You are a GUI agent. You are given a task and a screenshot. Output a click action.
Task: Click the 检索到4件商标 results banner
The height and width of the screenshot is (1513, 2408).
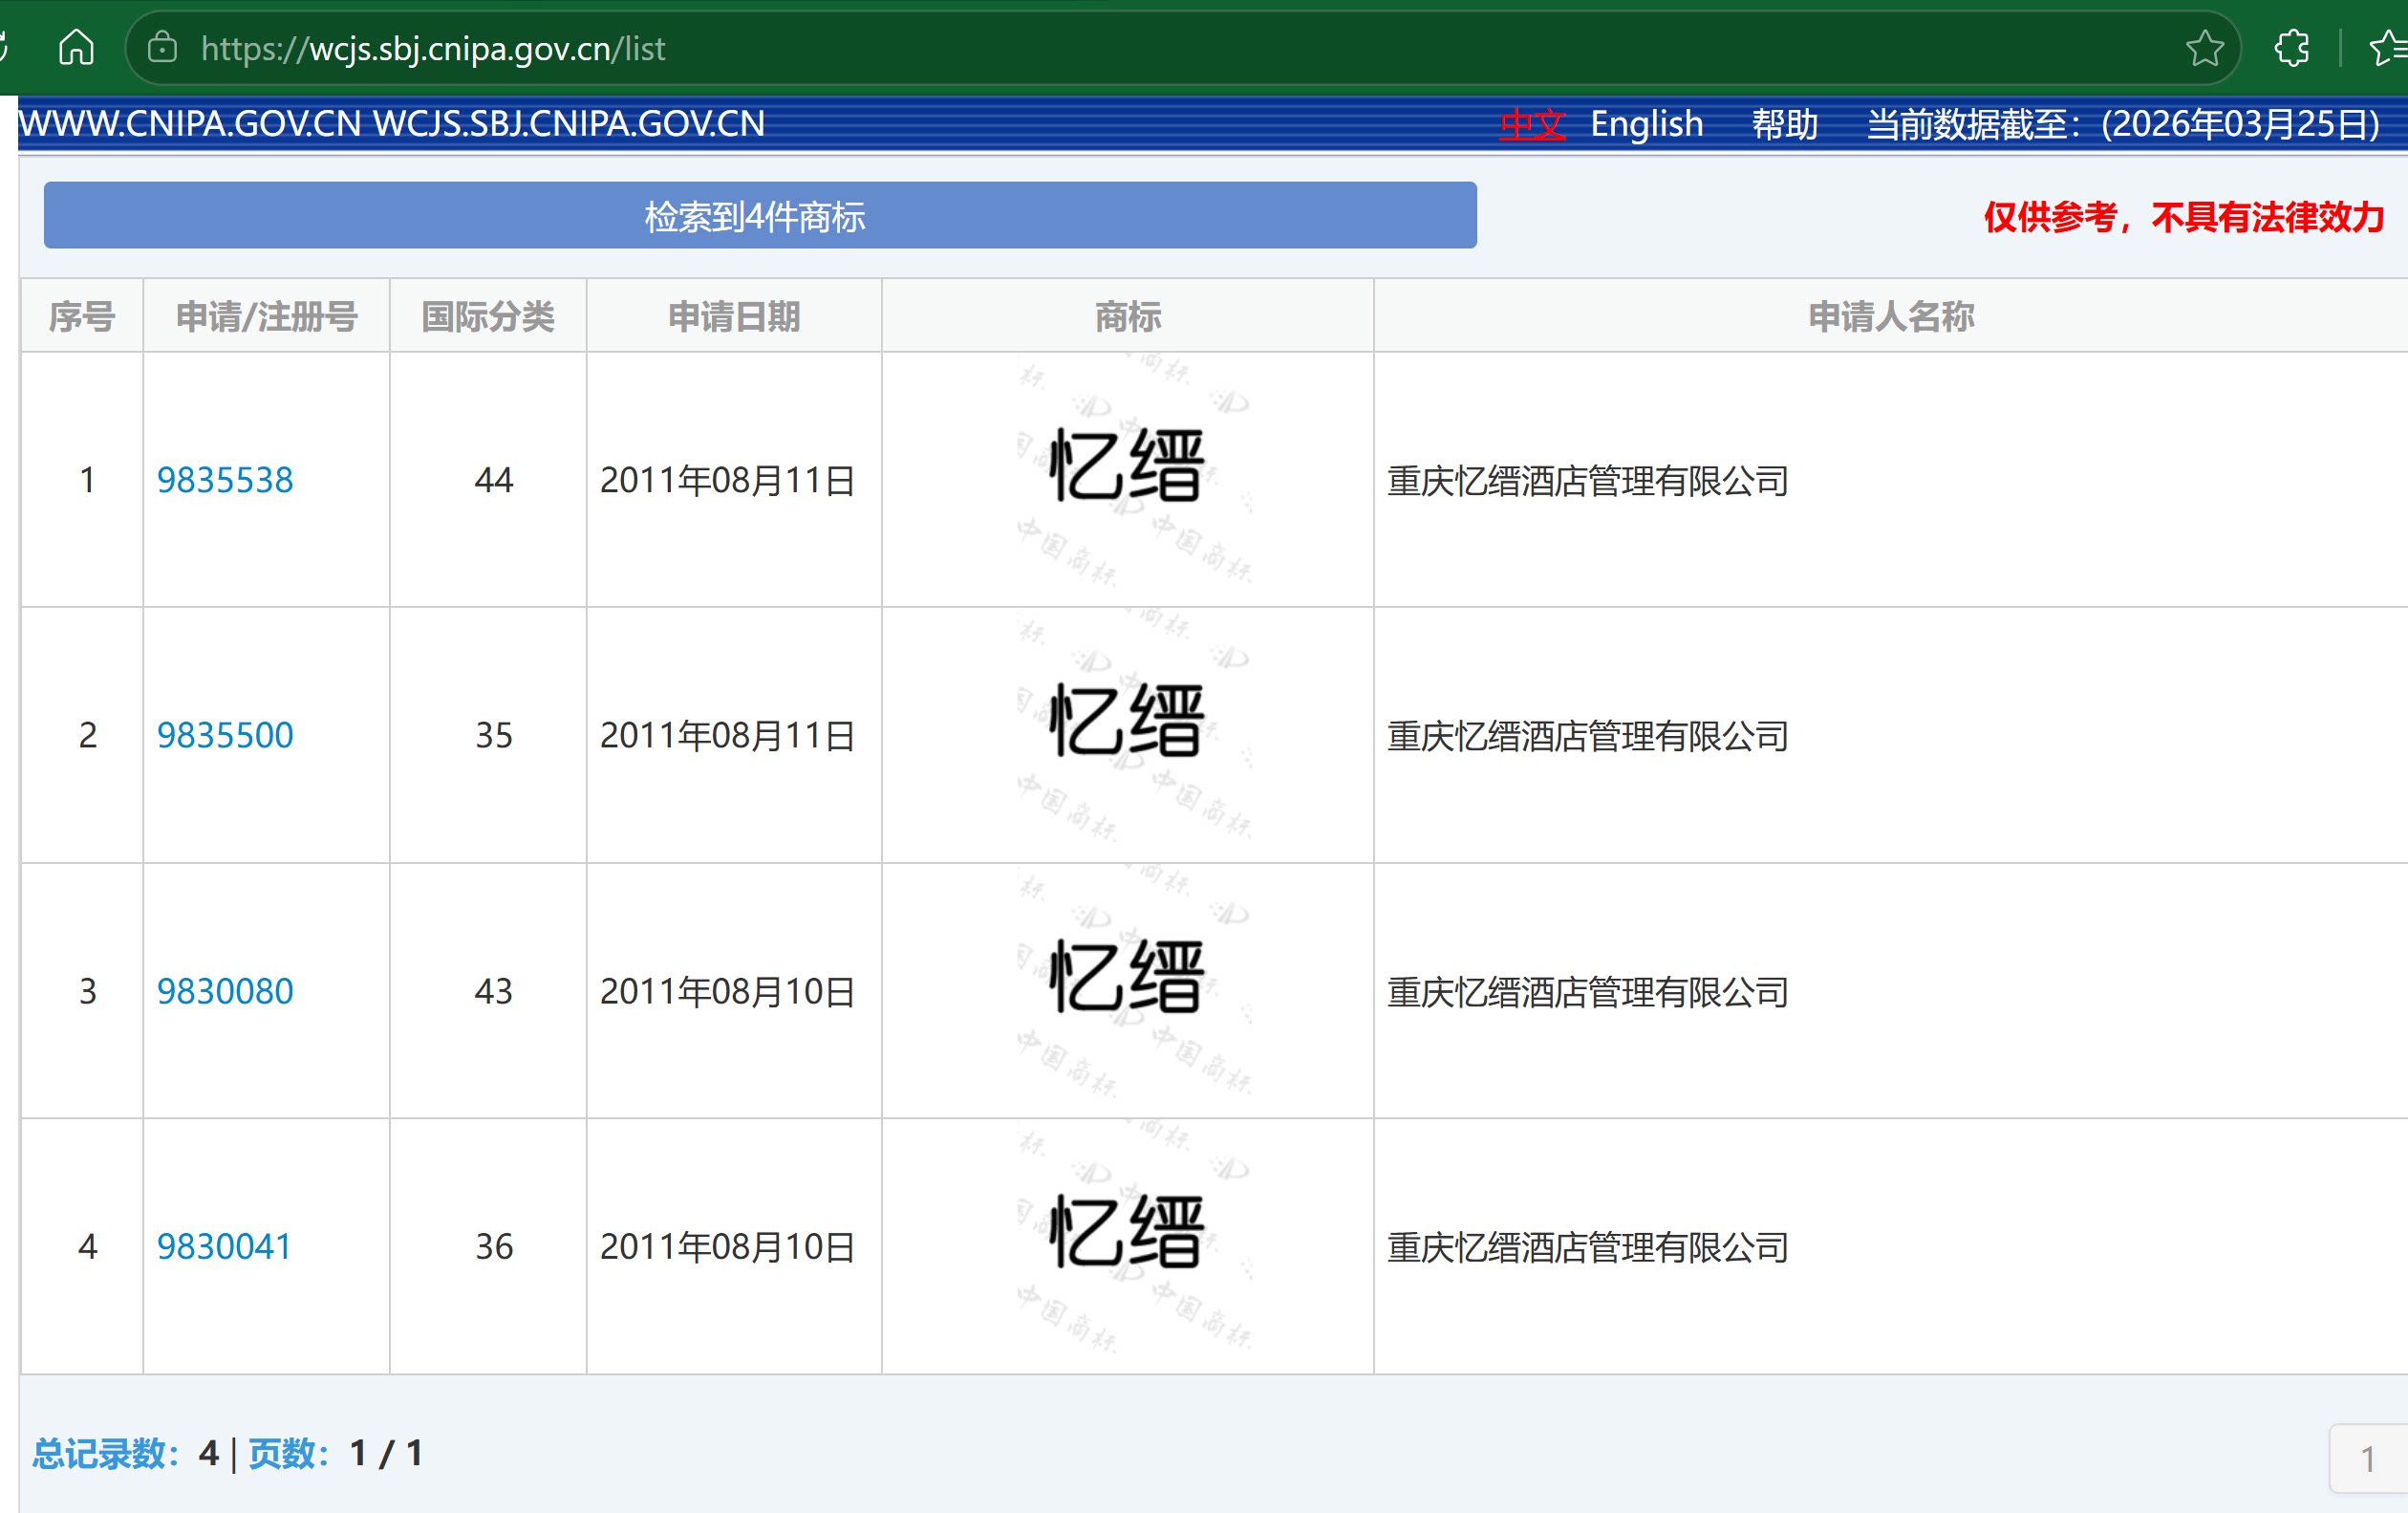point(760,216)
